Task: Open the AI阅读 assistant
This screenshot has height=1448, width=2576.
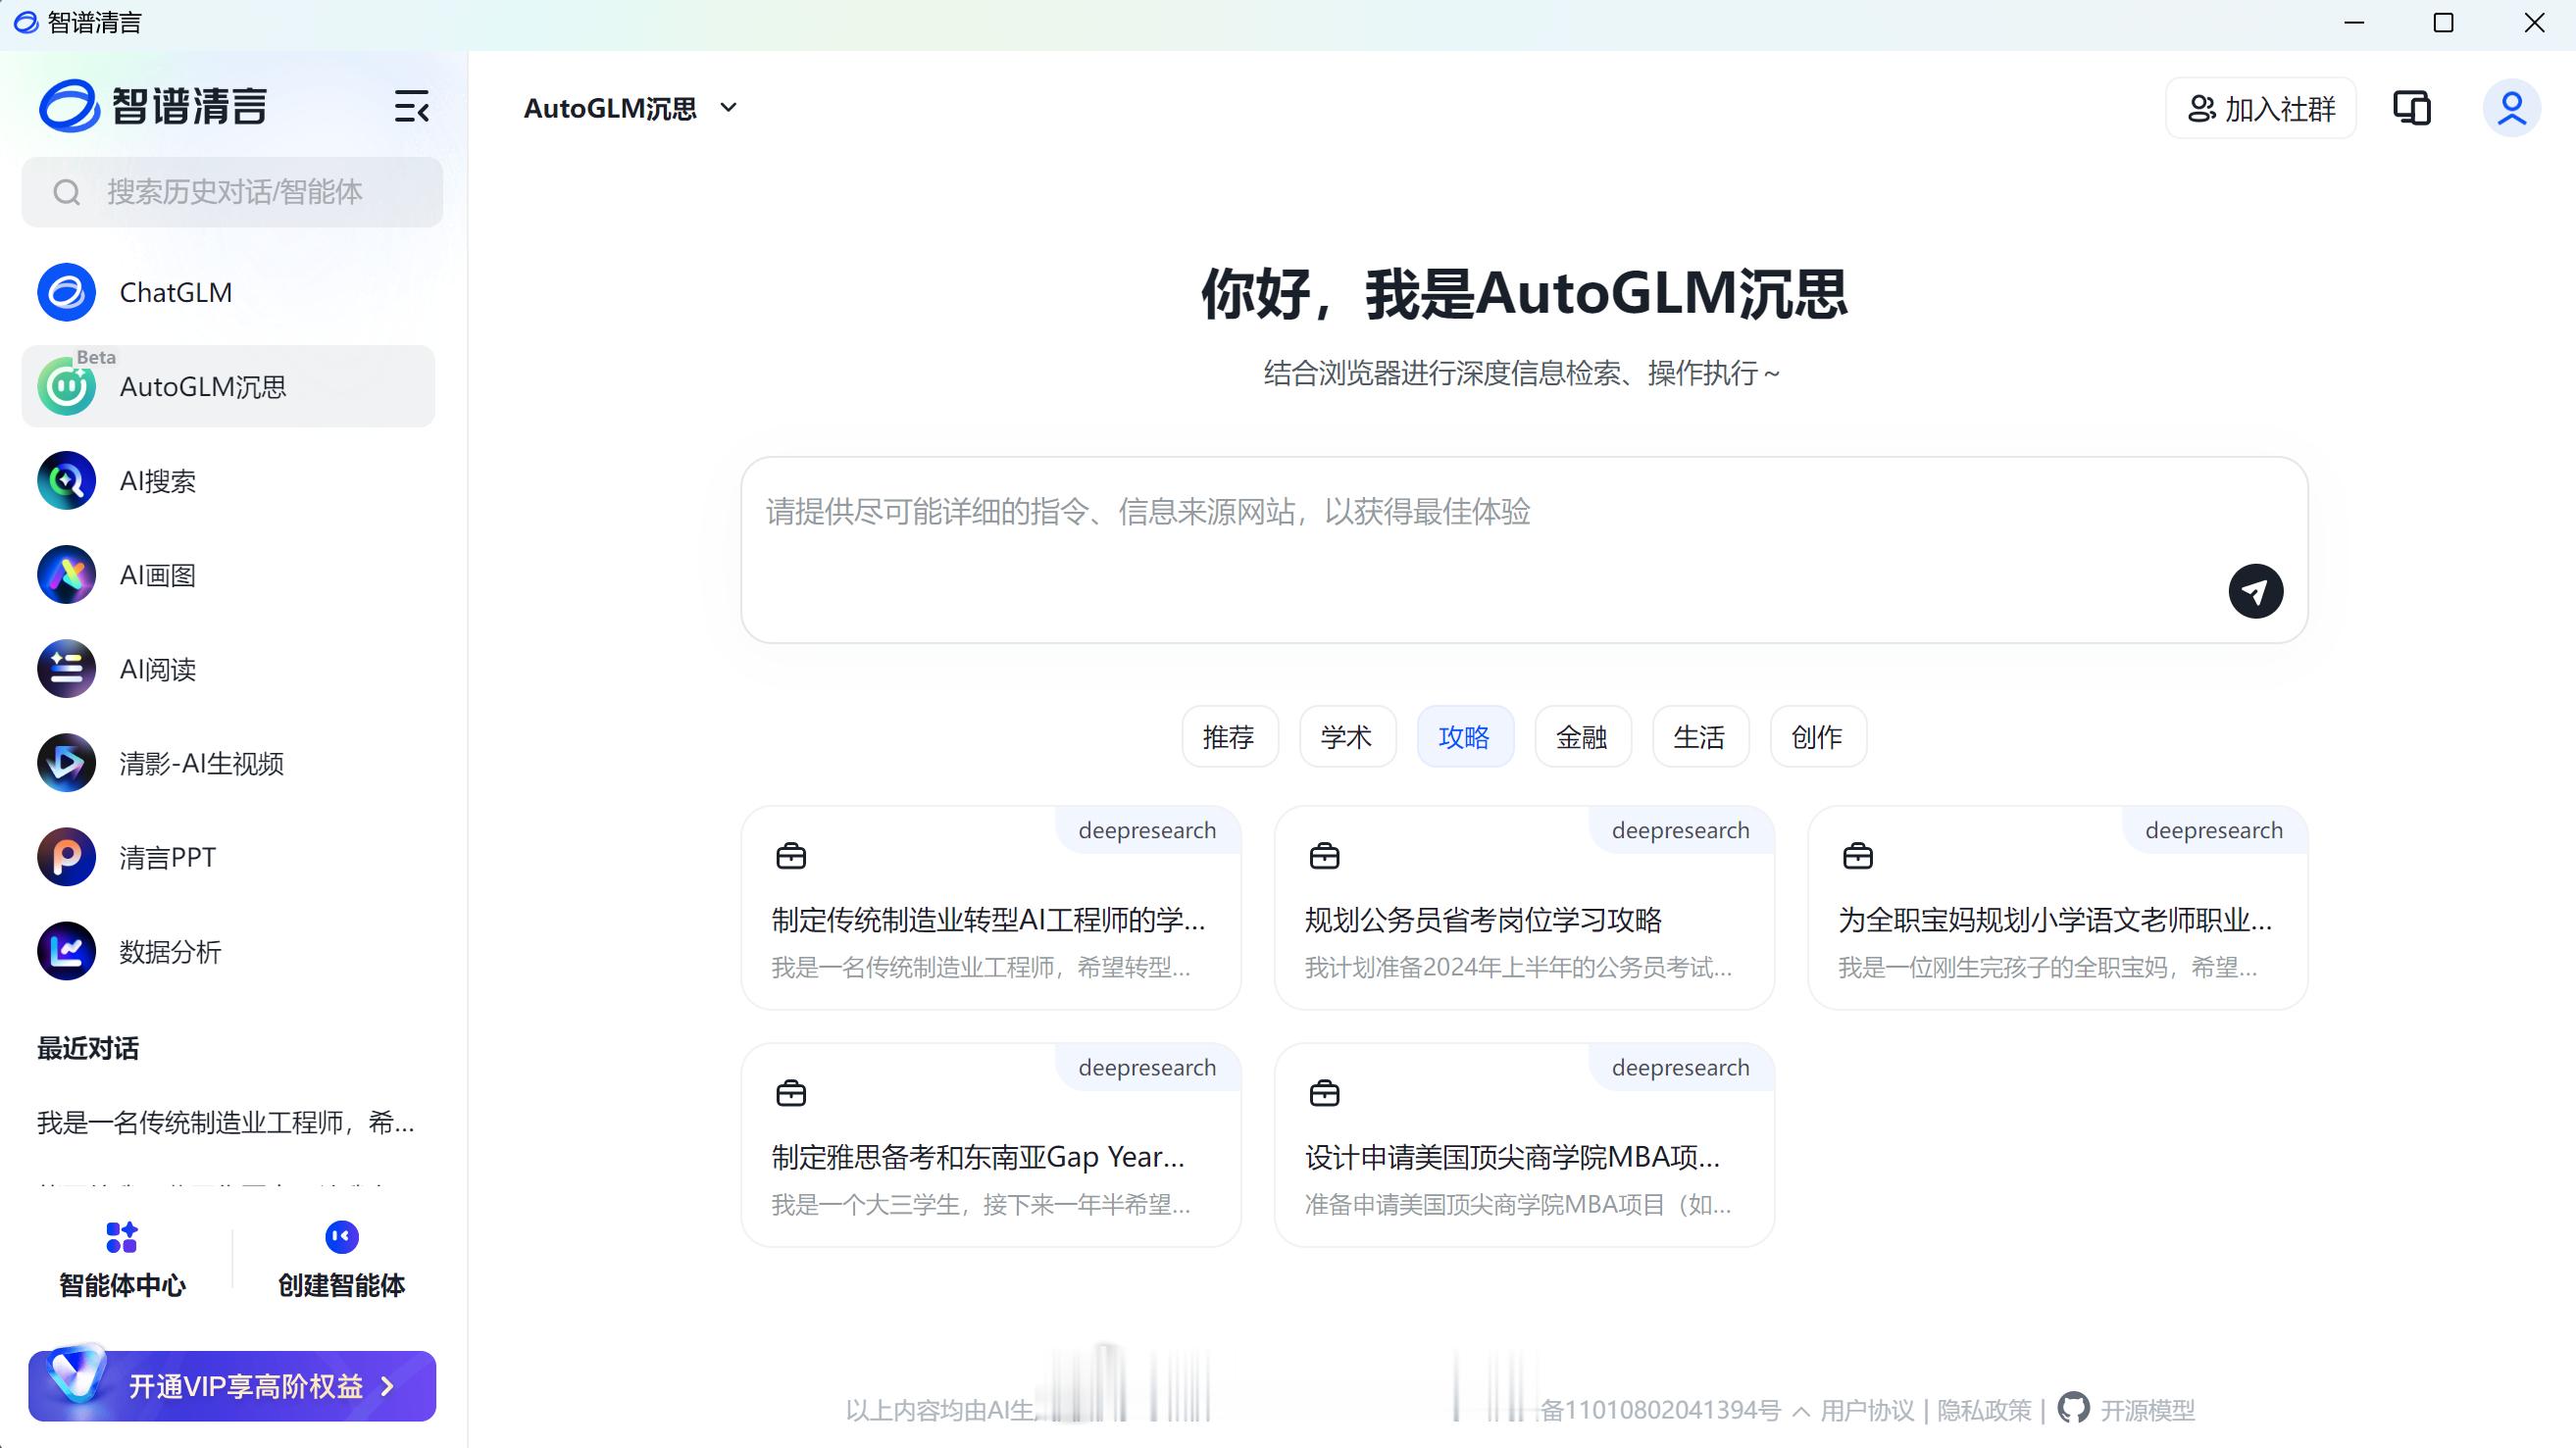Action: (228, 669)
